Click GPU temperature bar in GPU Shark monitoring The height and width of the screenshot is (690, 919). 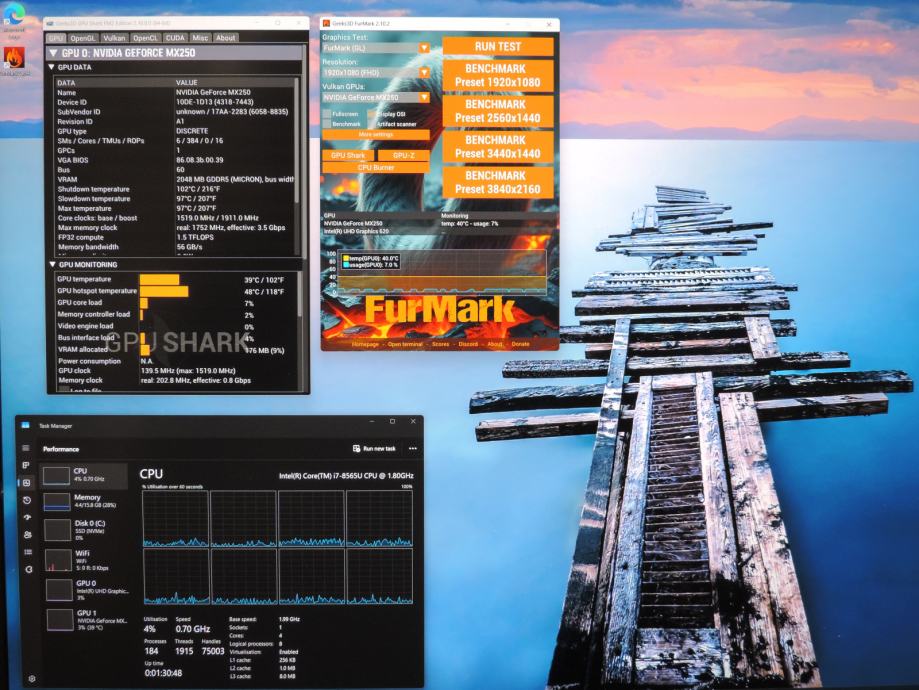pos(159,280)
